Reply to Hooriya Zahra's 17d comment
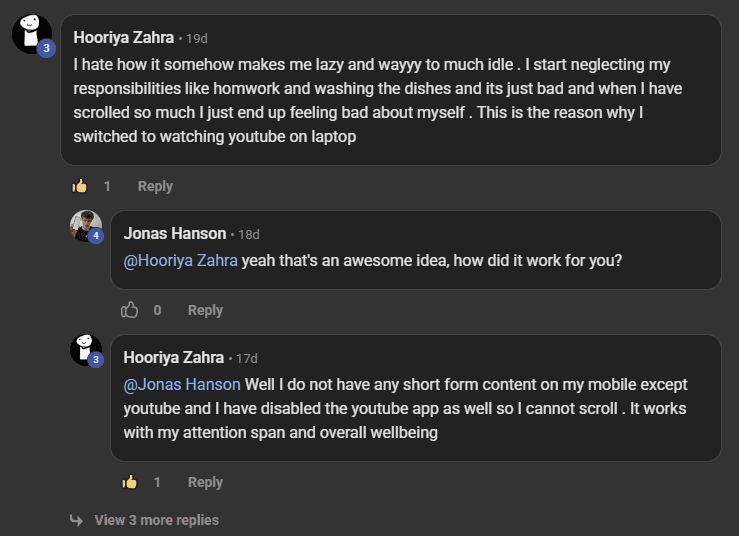 [x=205, y=482]
